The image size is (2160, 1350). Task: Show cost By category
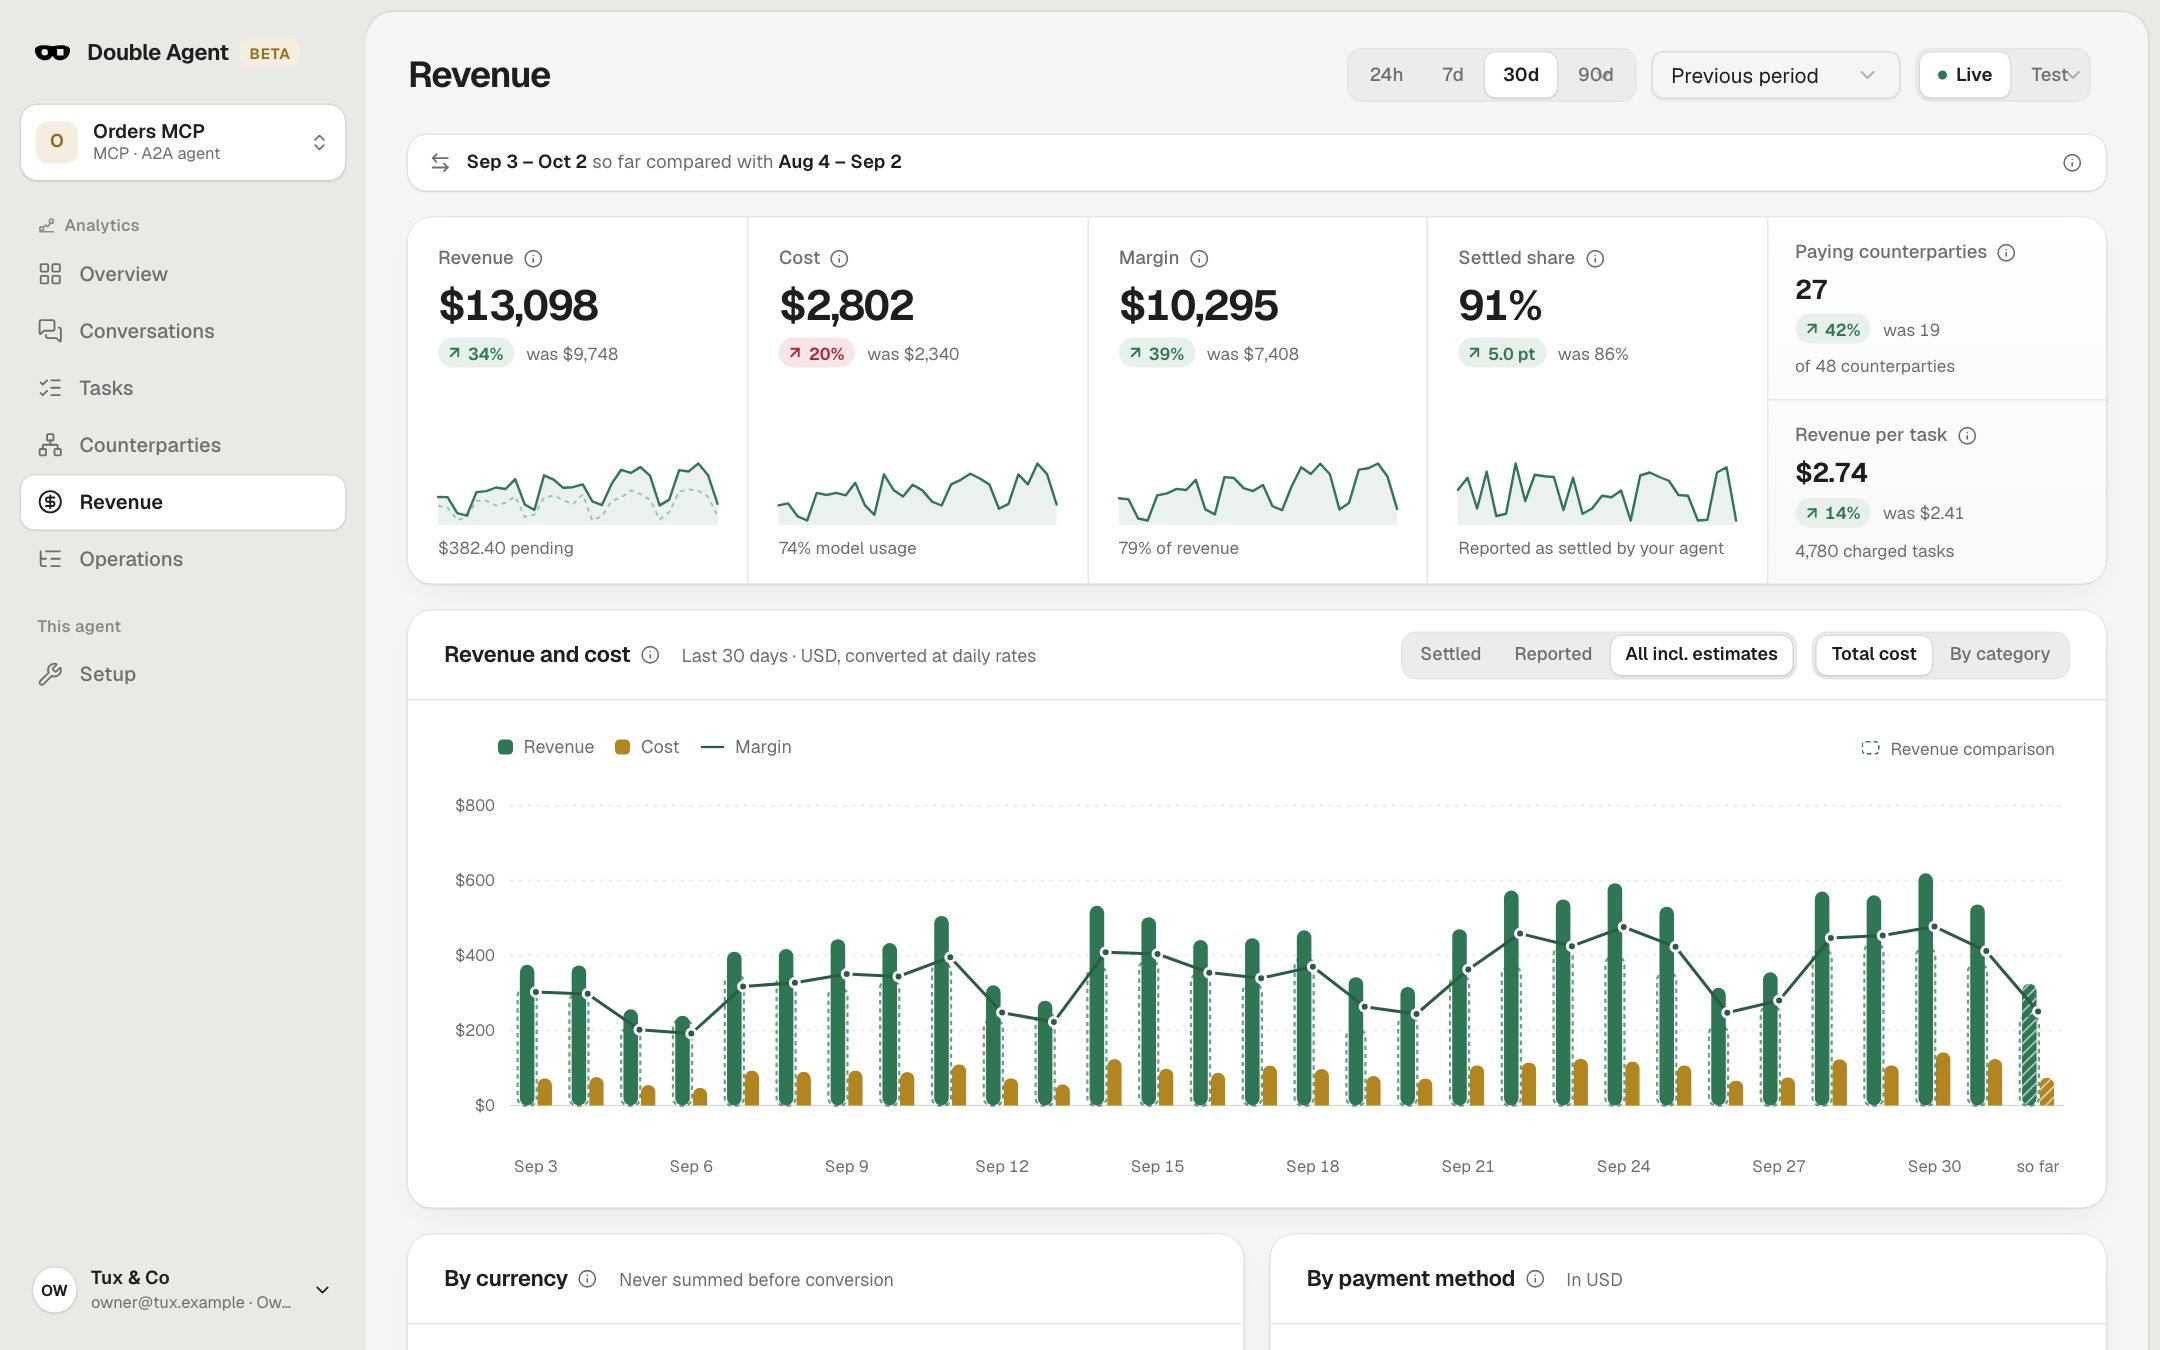point(1999,654)
